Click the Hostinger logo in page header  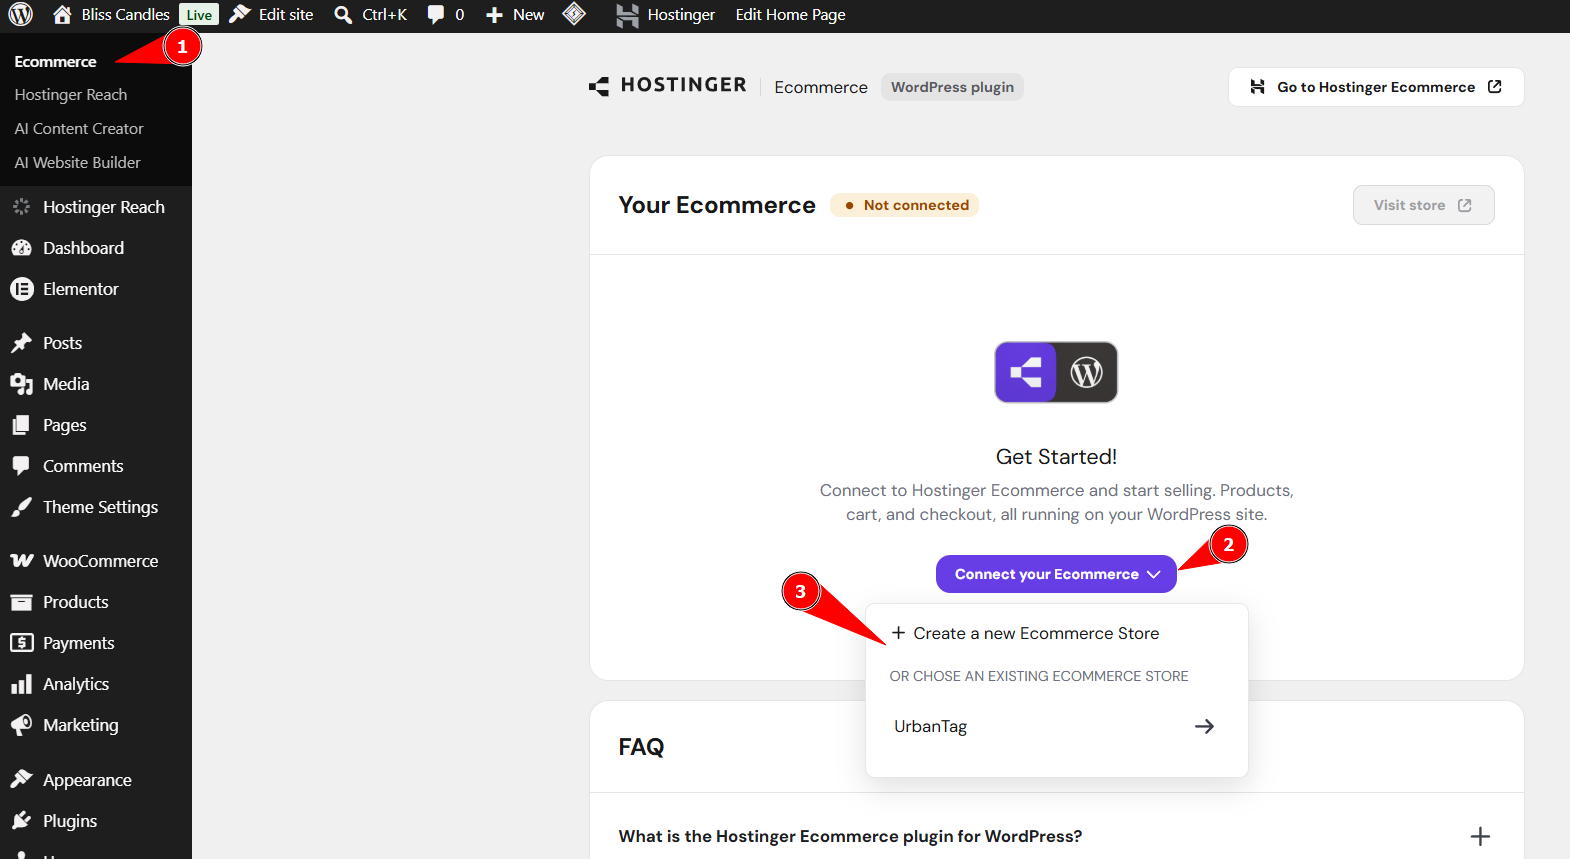click(668, 86)
